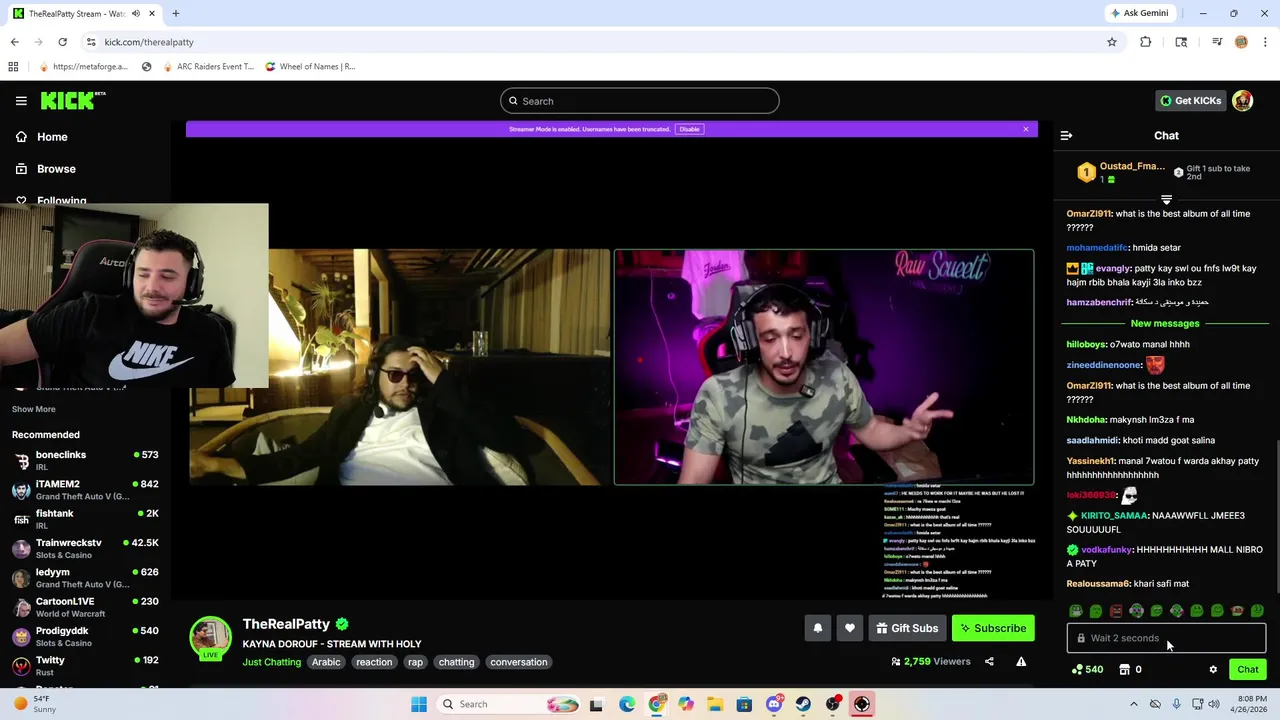Close the purple Streamer Mode banner
Screen dimensions: 1280x720
click(x=1025, y=129)
